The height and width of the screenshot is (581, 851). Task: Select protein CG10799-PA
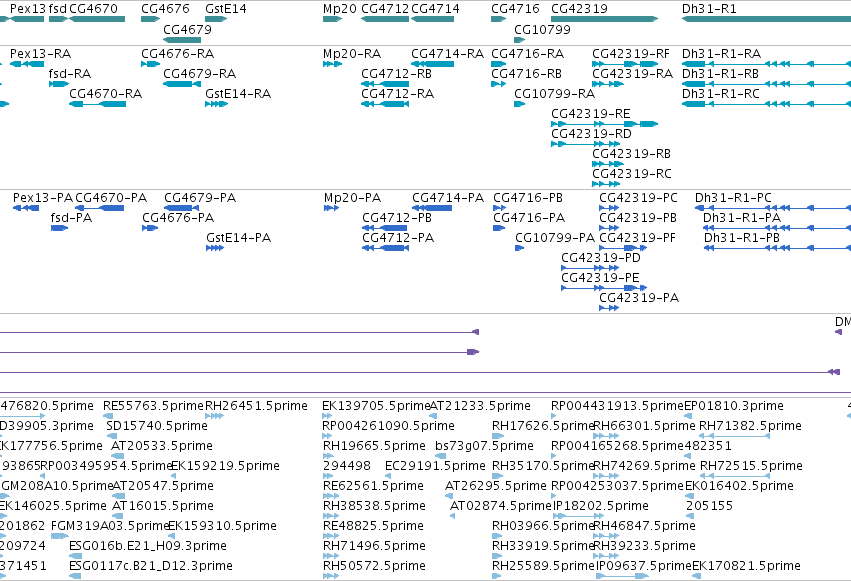click(555, 238)
